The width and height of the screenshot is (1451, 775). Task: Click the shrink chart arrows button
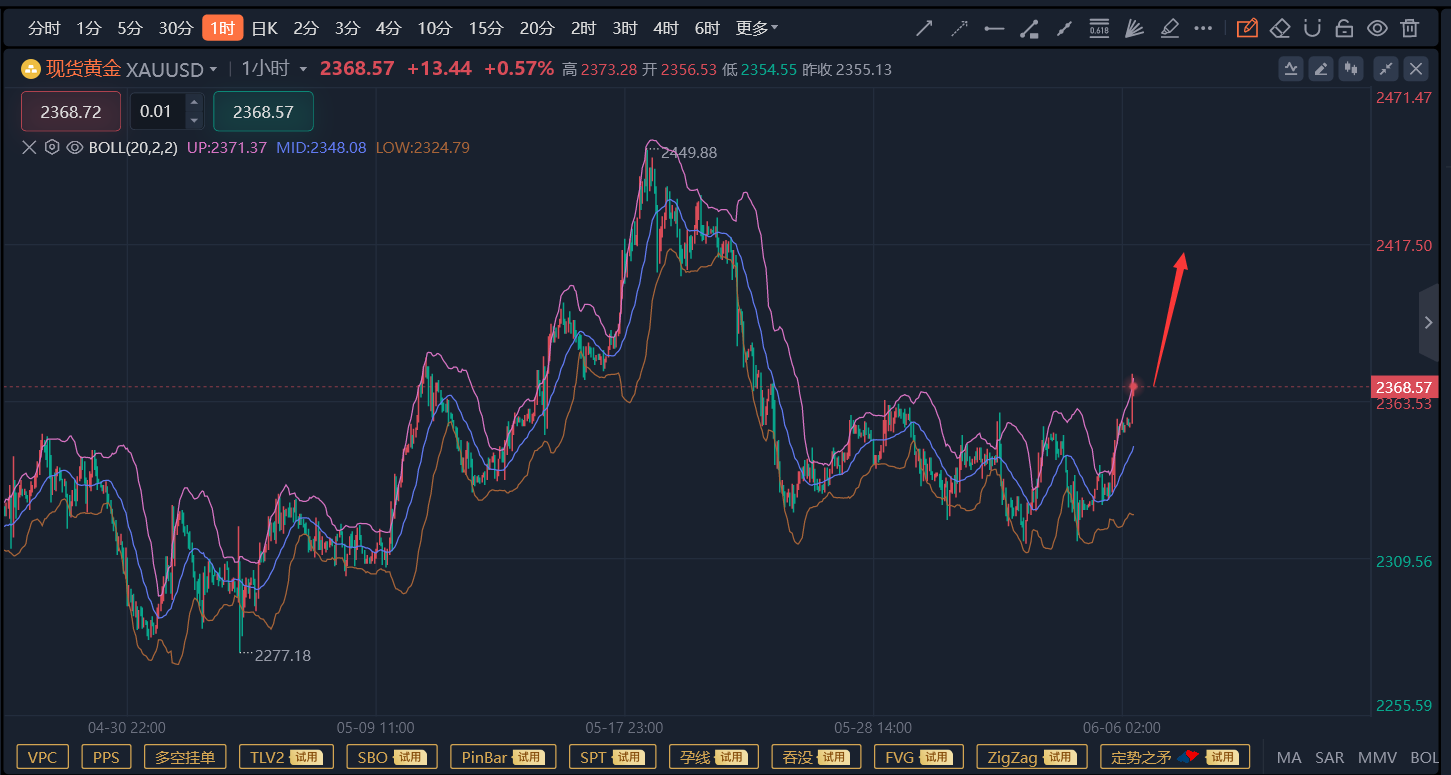click(1386, 69)
